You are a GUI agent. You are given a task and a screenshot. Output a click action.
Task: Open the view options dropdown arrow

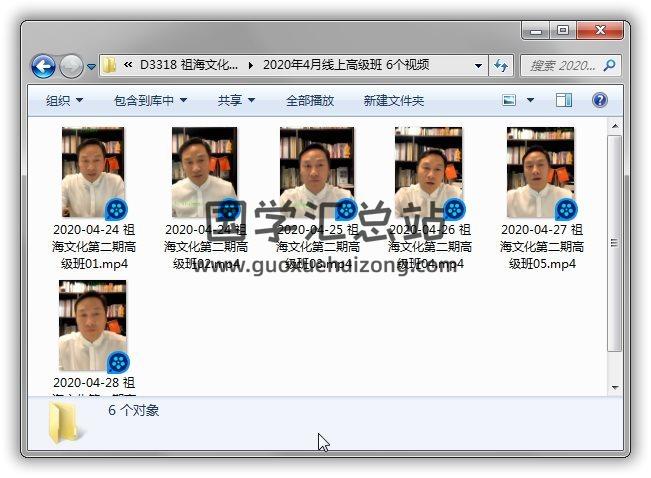click(x=530, y=100)
